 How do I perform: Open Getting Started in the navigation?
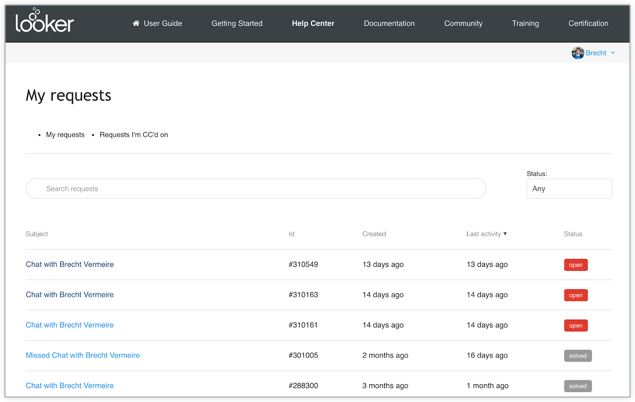(x=237, y=23)
